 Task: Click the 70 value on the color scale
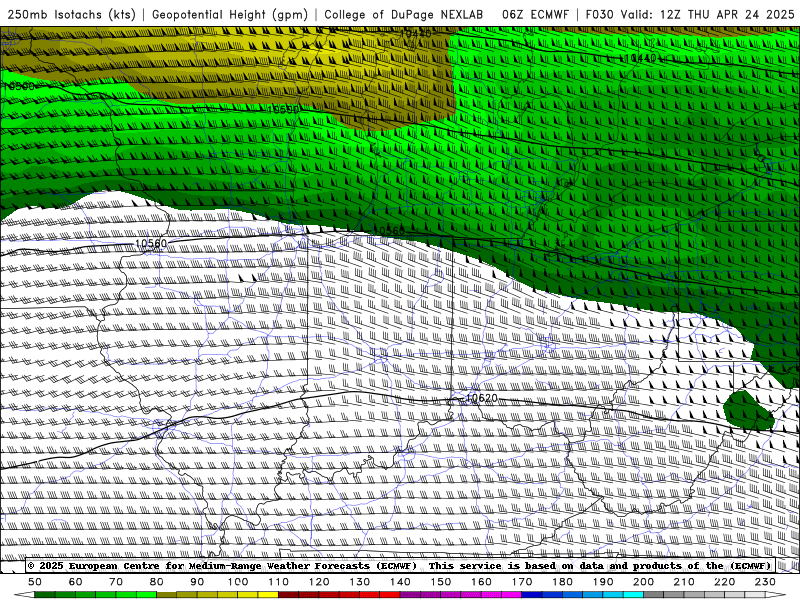tap(116, 582)
